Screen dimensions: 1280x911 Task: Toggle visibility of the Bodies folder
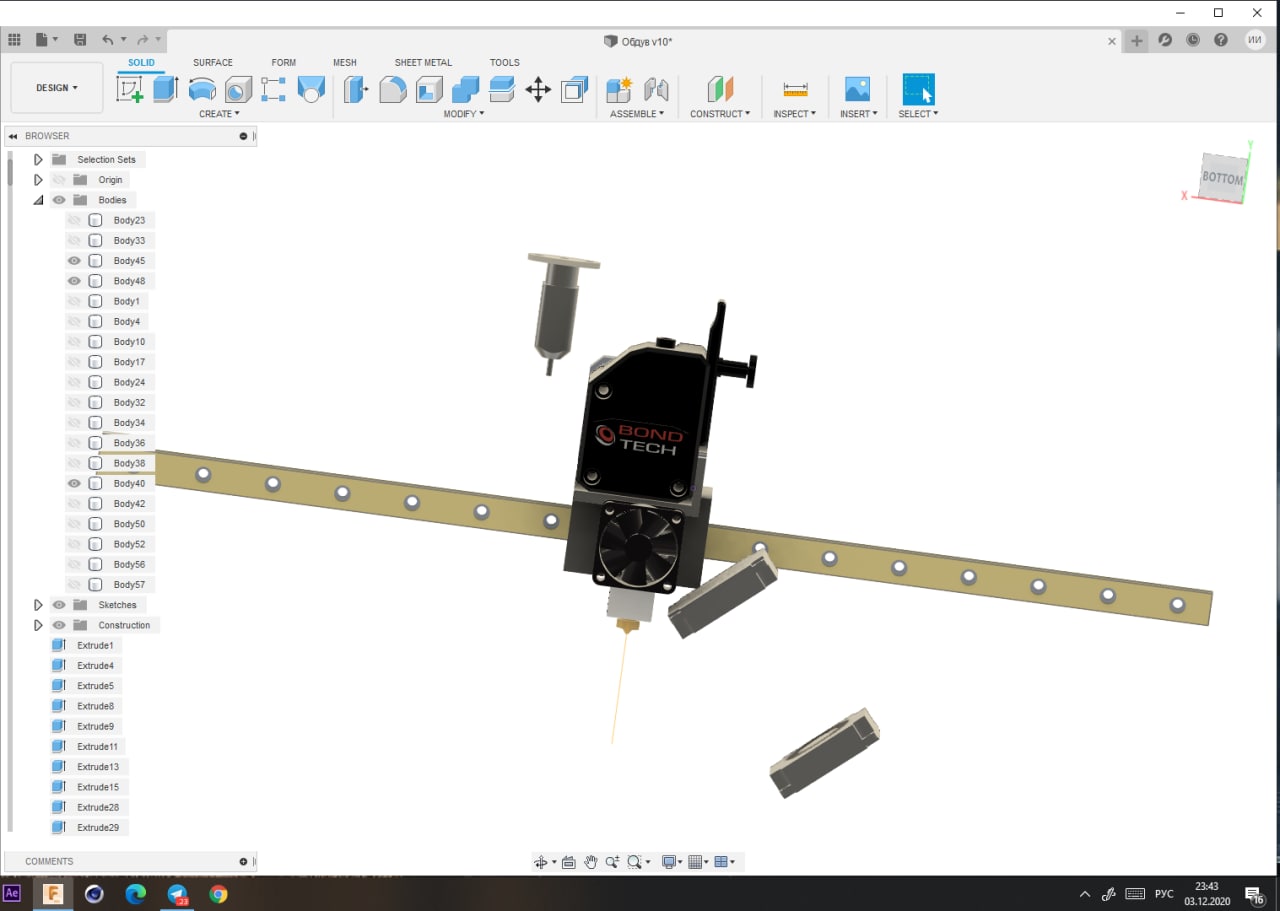(x=59, y=200)
